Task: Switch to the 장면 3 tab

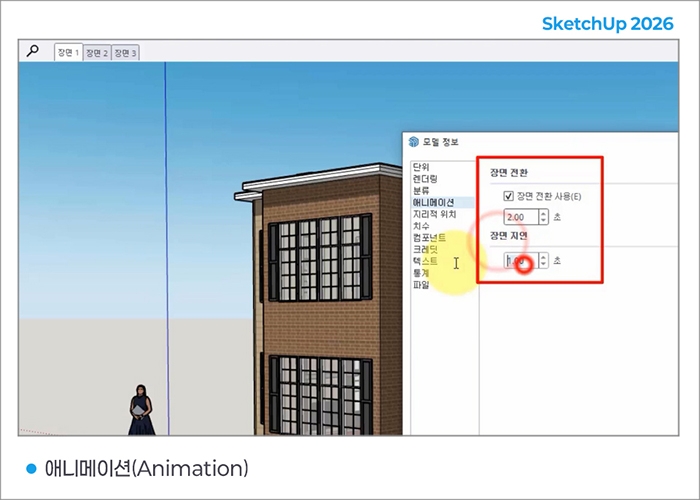Action: (x=125, y=53)
